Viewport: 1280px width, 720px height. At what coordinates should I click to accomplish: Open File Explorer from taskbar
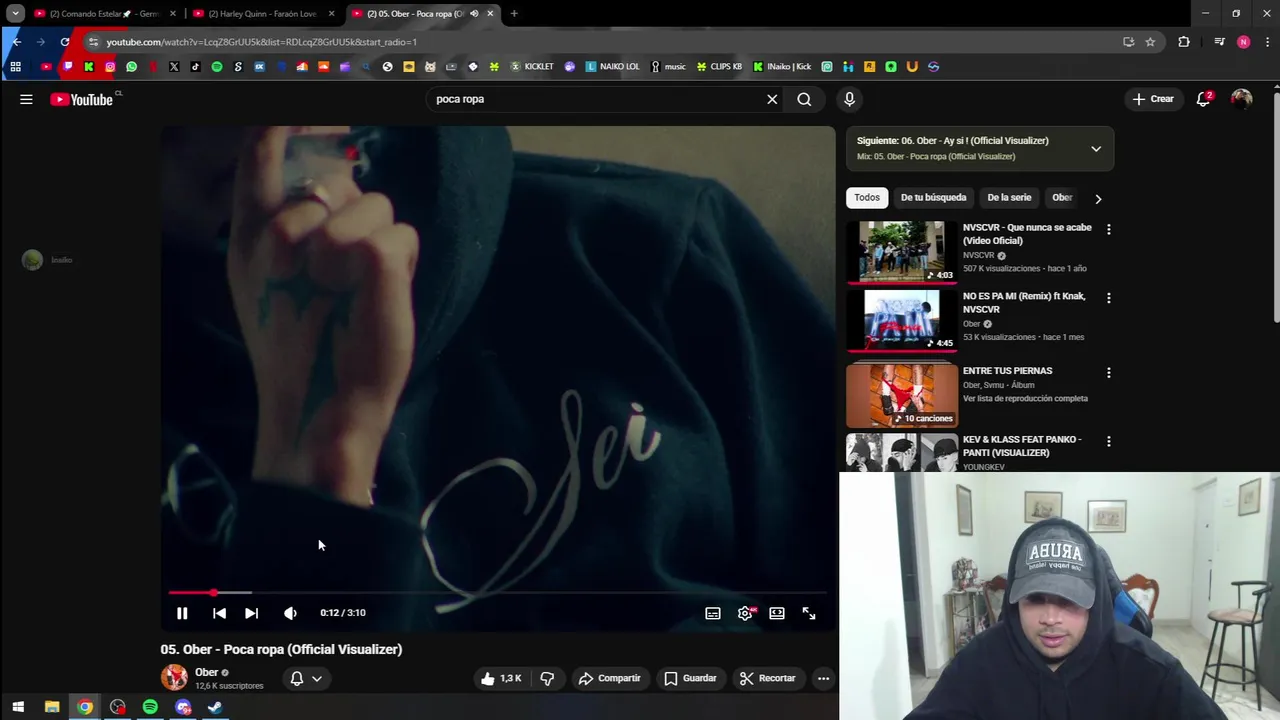(x=52, y=708)
